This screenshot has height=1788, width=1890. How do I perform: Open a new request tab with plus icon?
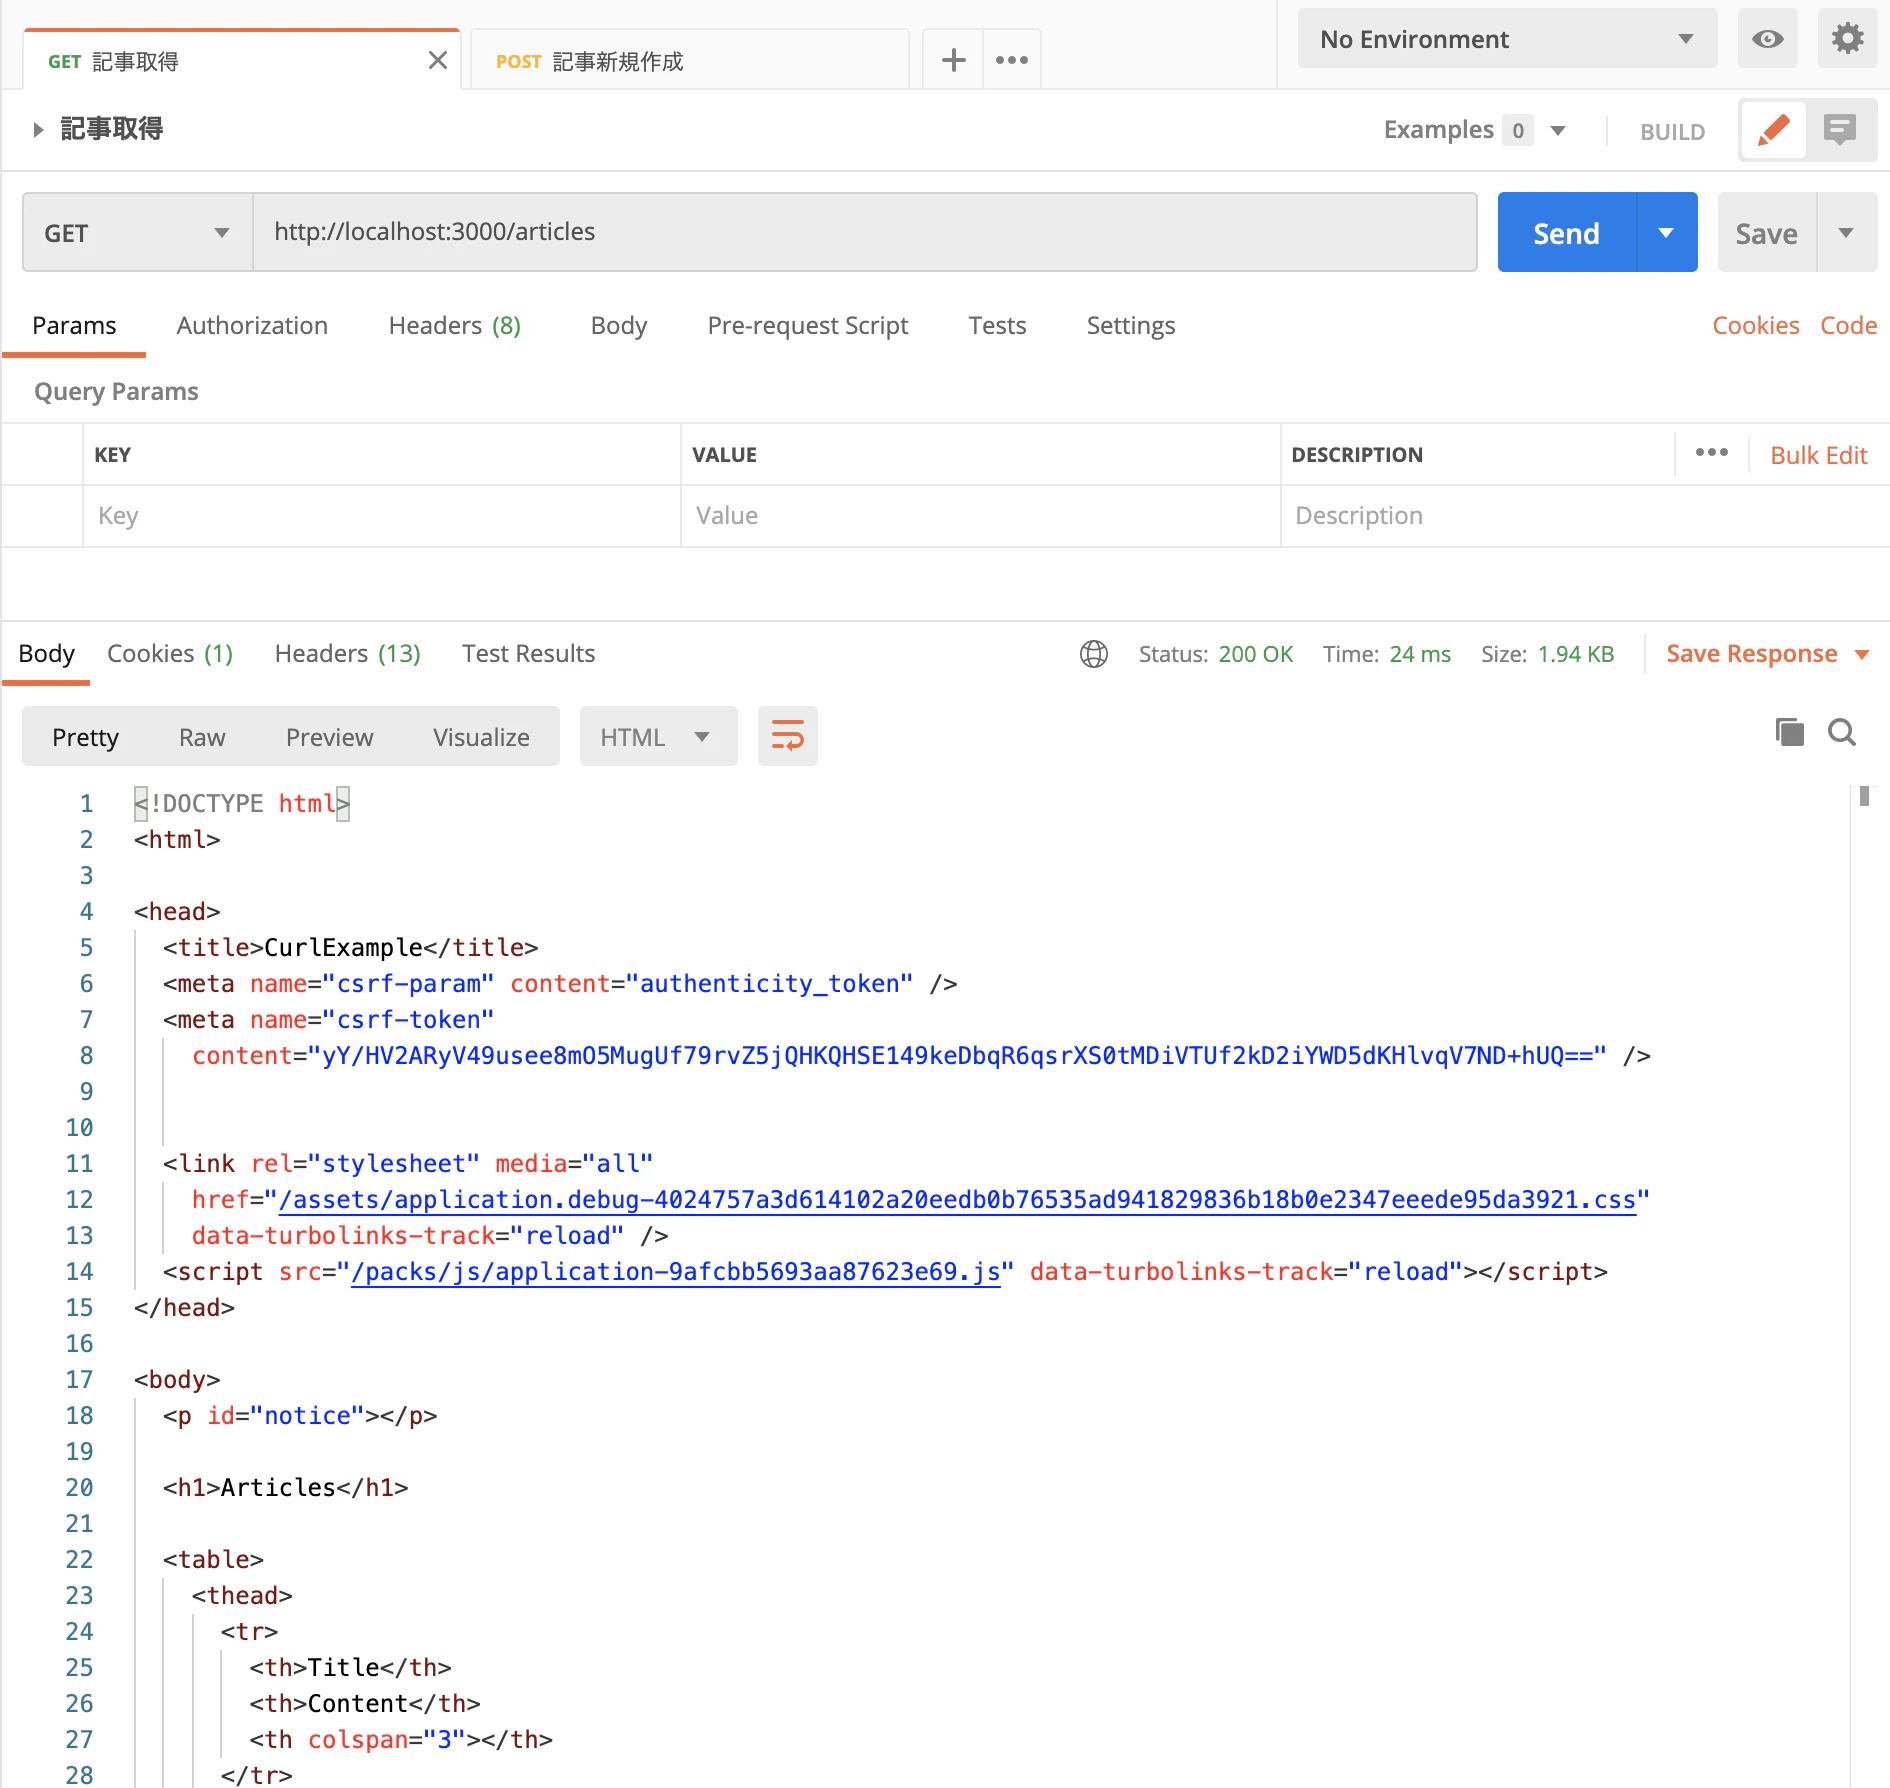pyautogui.click(x=953, y=60)
